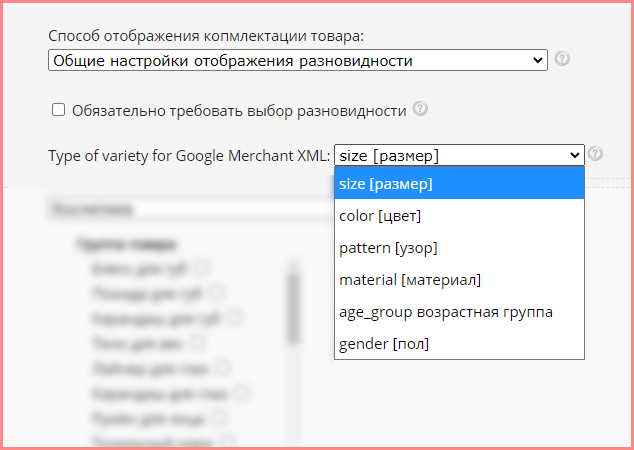
Task: Click help icon beside product display method dropdown
Action: [562, 59]
